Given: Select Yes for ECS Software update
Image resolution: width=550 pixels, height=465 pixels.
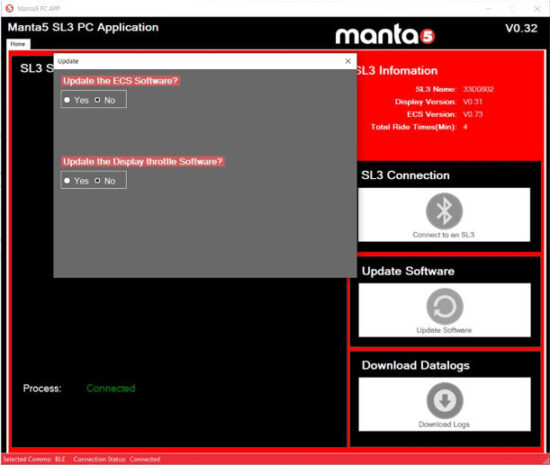Looking at the screenshot, I should (x=67, y=100).
